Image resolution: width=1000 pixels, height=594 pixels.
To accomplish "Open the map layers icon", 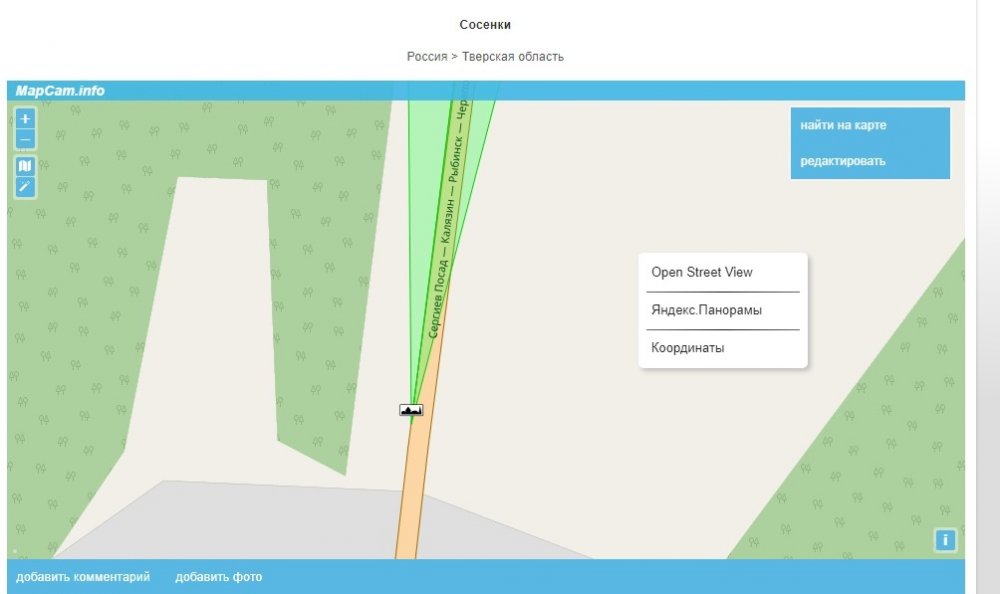I will [x=25, y=166].
